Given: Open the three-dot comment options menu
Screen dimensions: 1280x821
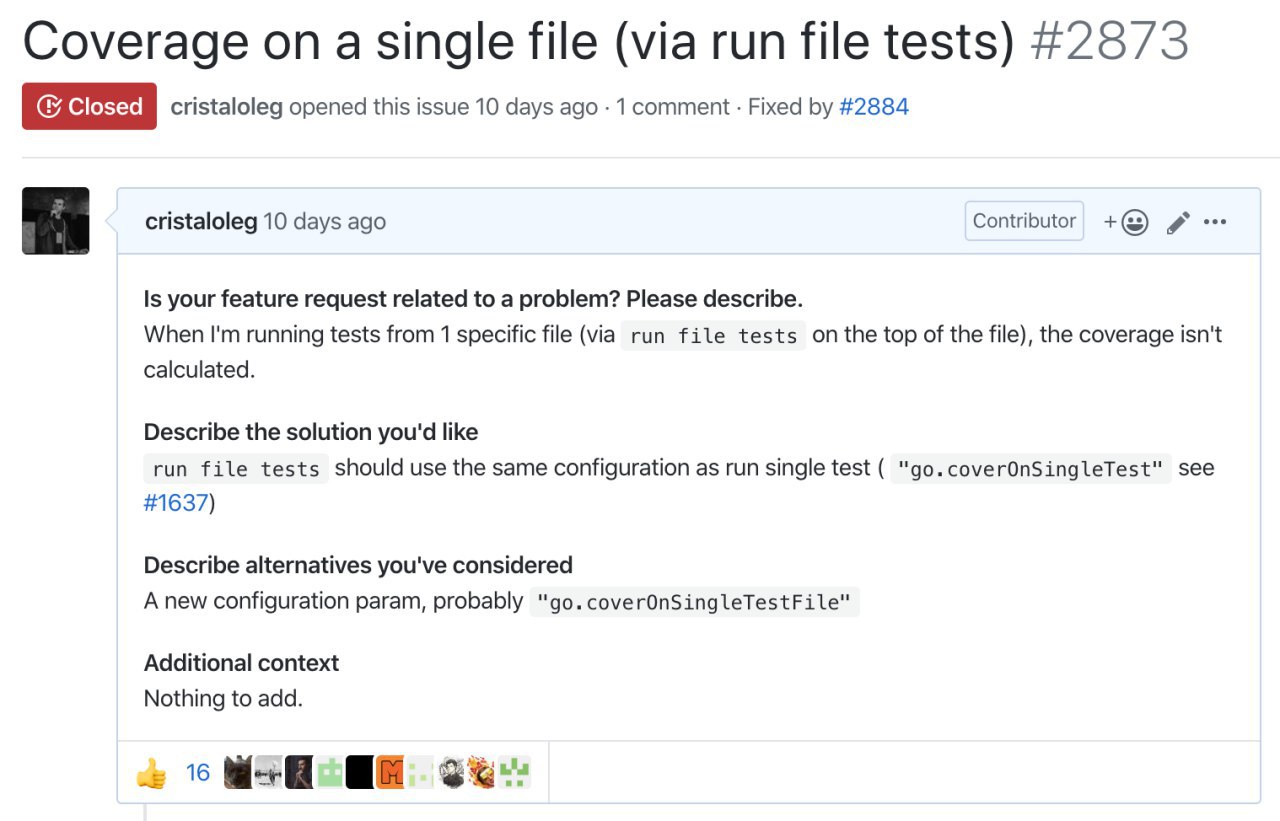Looking at the screenshot, I should tap(1215, 222).
